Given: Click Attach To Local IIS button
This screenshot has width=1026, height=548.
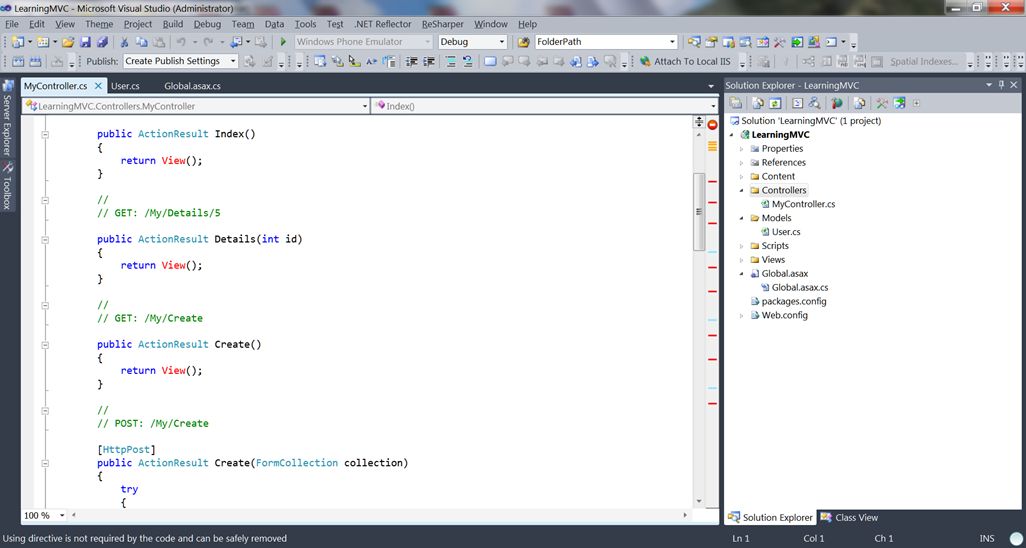Looking at the screenshot, I should [685, 61].
